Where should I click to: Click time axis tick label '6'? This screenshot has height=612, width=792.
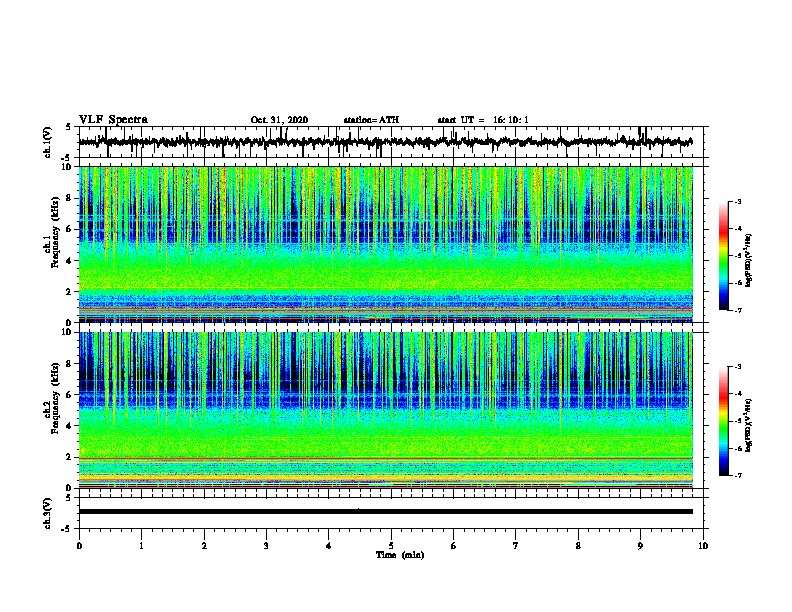454,546
